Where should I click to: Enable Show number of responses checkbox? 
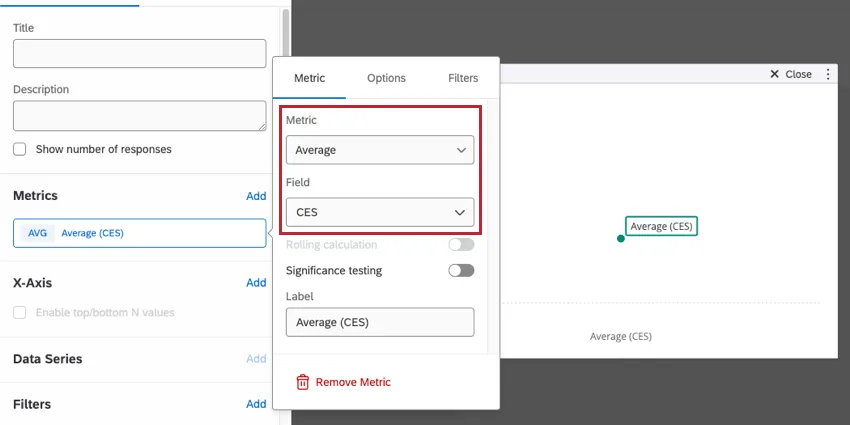coord(20,149)
